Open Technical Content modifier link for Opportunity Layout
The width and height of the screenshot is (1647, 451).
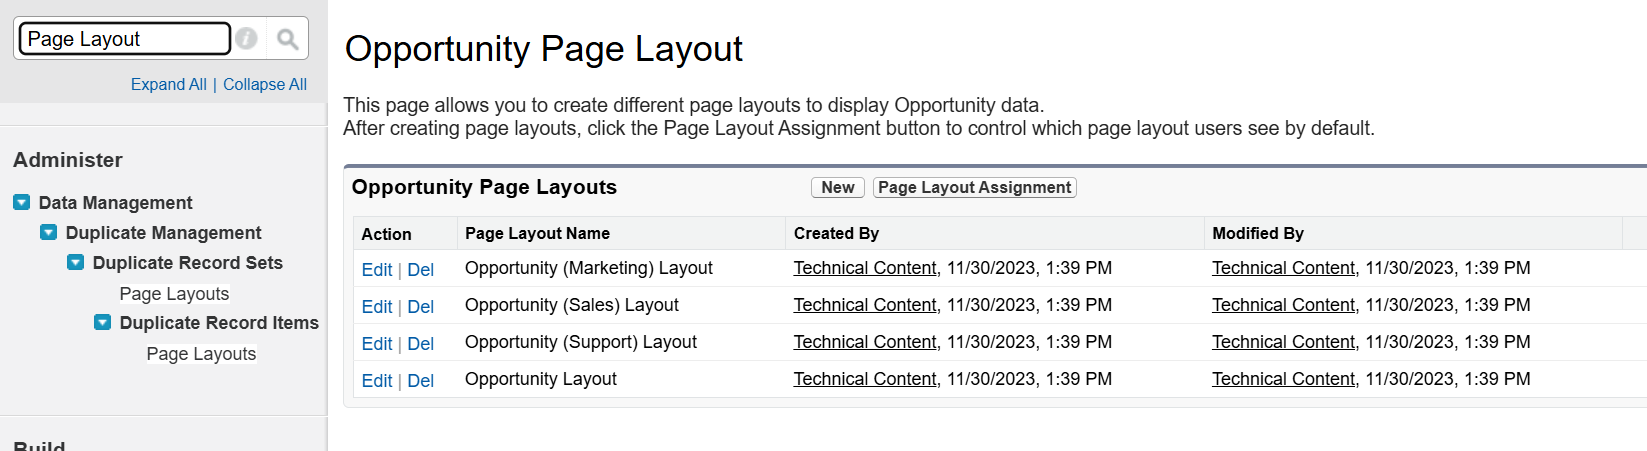pos(1283,379)
